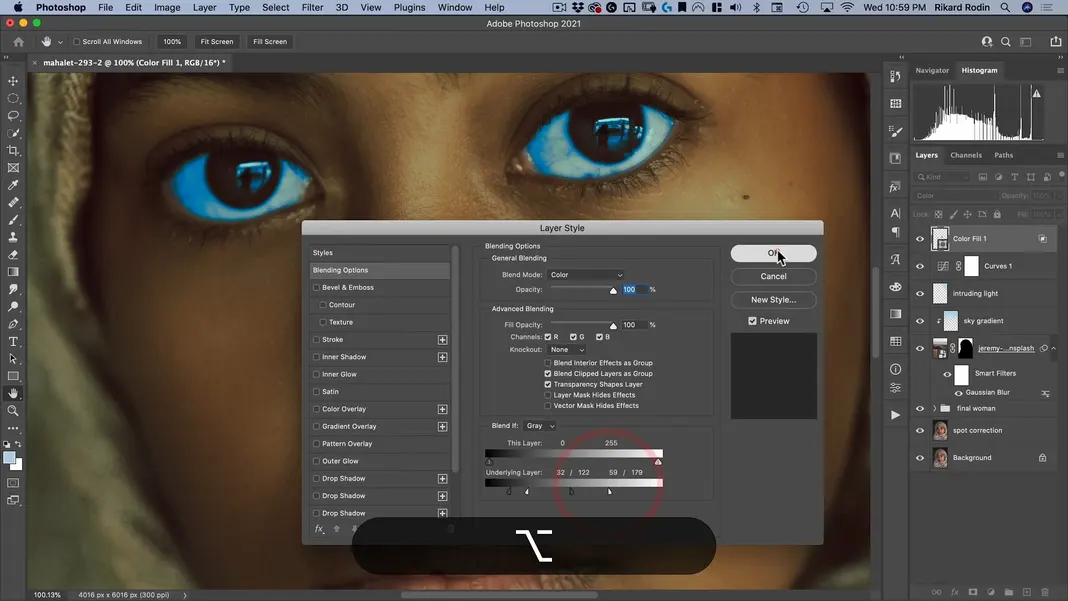
Task: Add another Stroke effect with plus icon
Action: (442, 339)
